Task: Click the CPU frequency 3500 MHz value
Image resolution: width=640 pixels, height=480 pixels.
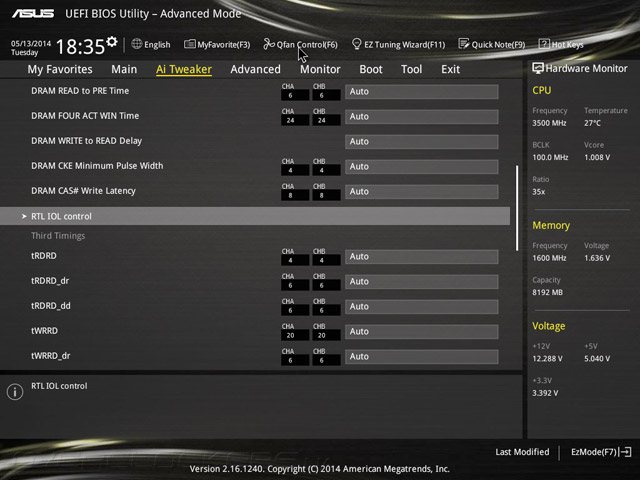Action: pos(549,123)
